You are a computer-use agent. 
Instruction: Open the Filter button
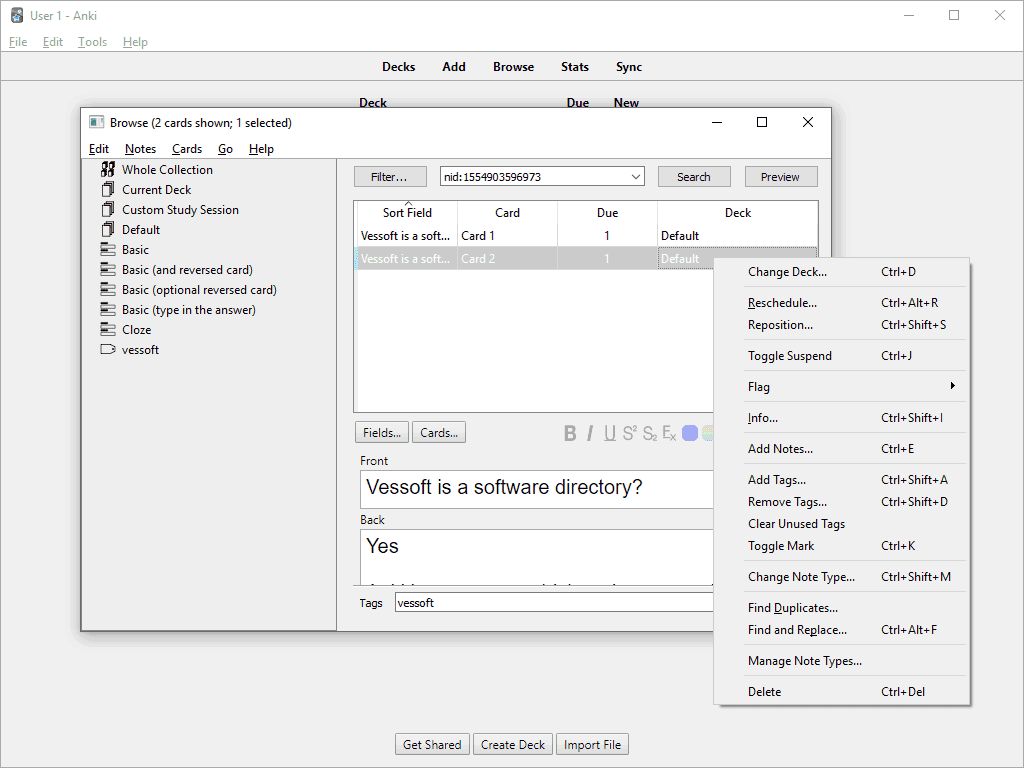click(x=390, y=177)
